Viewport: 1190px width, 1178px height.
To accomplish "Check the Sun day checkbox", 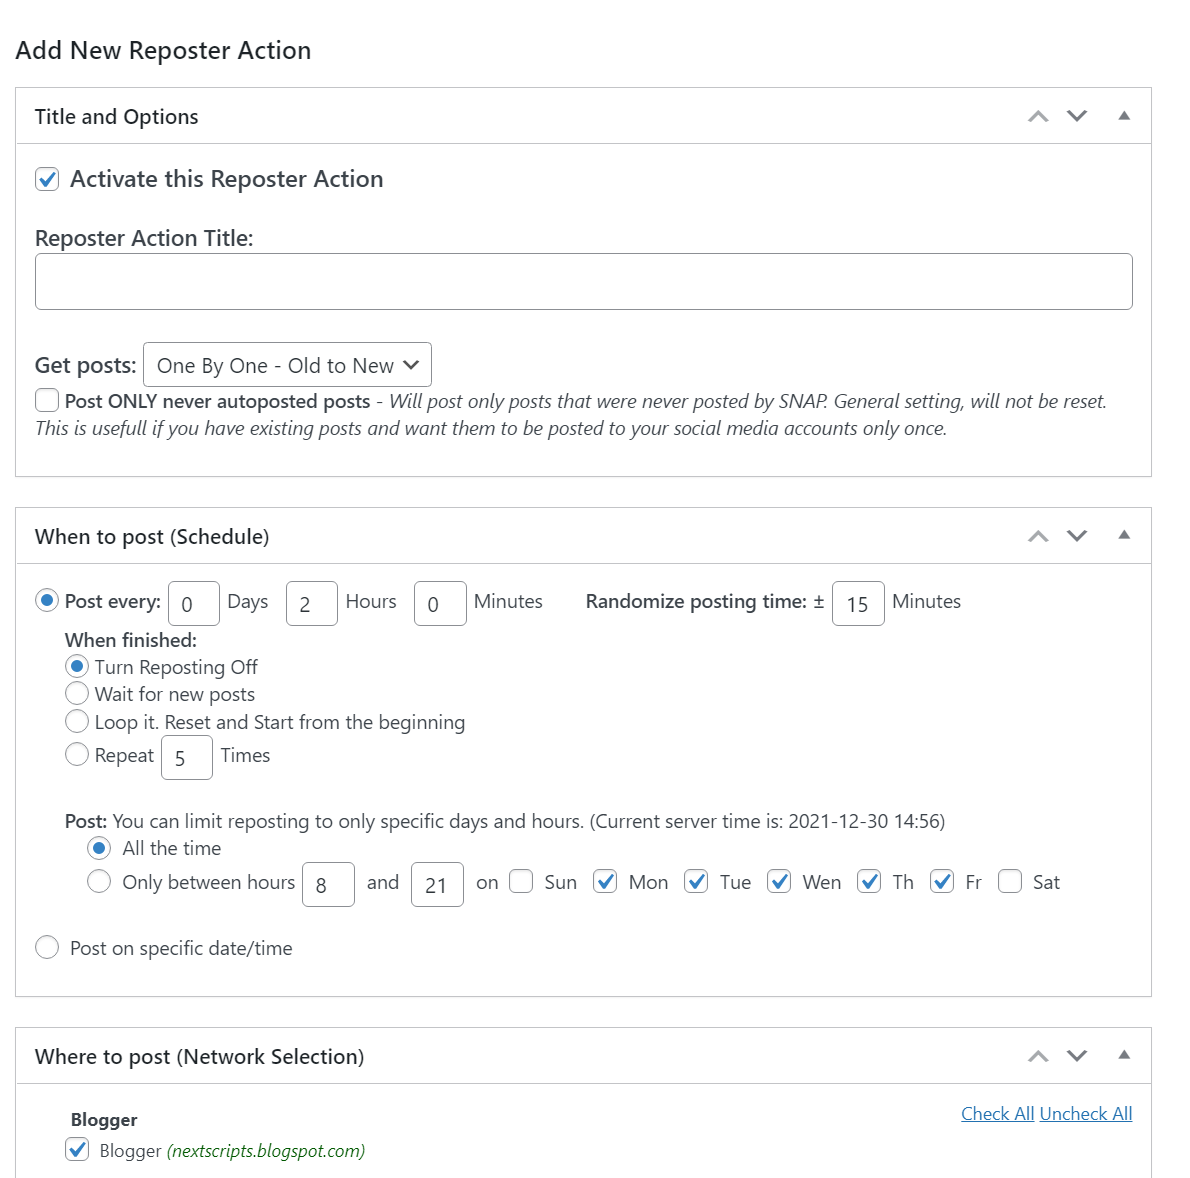I will [521, 882].
